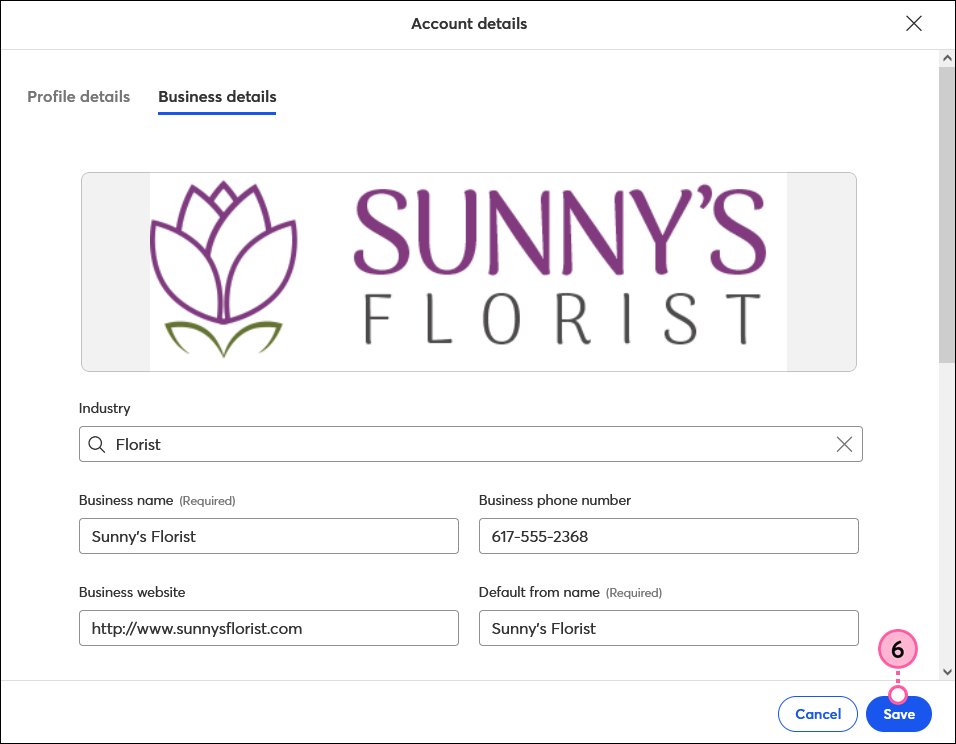Click the scrollbar up arrow
This screenshot has width=956, height=744.
947,59
